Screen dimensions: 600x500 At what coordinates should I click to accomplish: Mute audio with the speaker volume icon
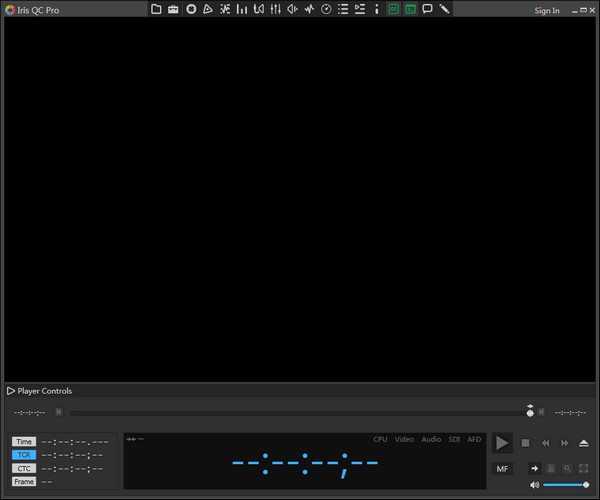coord(535,485)
